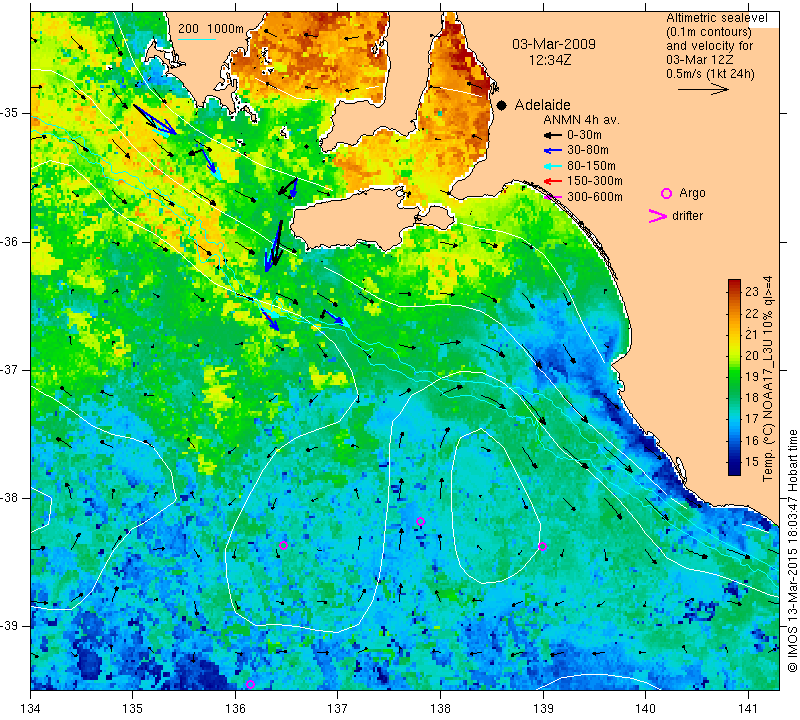This screenshot has width=800, height=720.
Task: Select the Argo float marker near 136.5°E
Action: [284, 545]
